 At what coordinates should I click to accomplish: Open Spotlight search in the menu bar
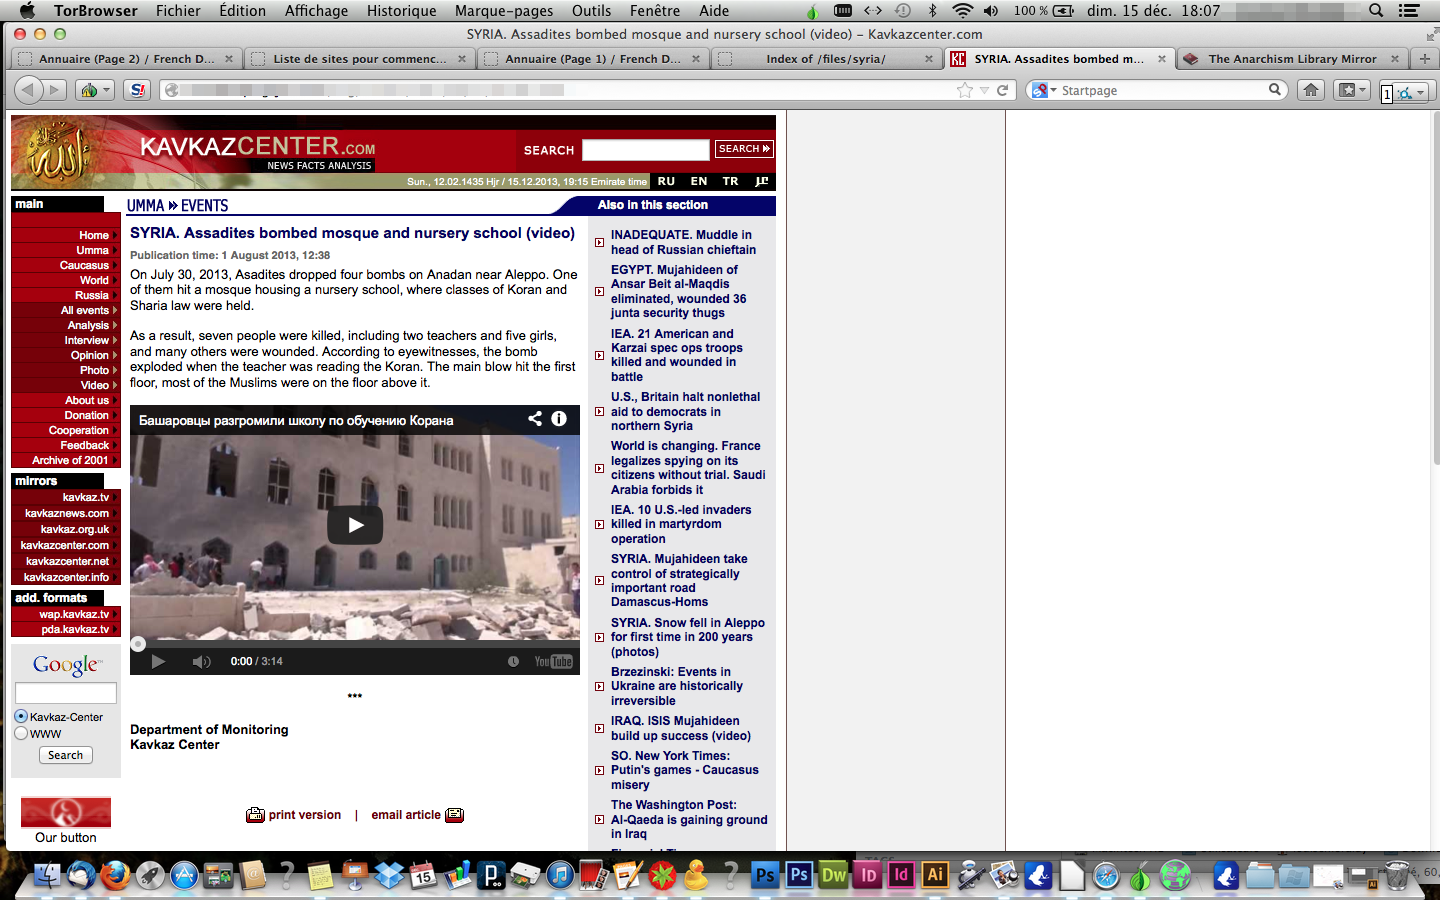pos(1376,11)
